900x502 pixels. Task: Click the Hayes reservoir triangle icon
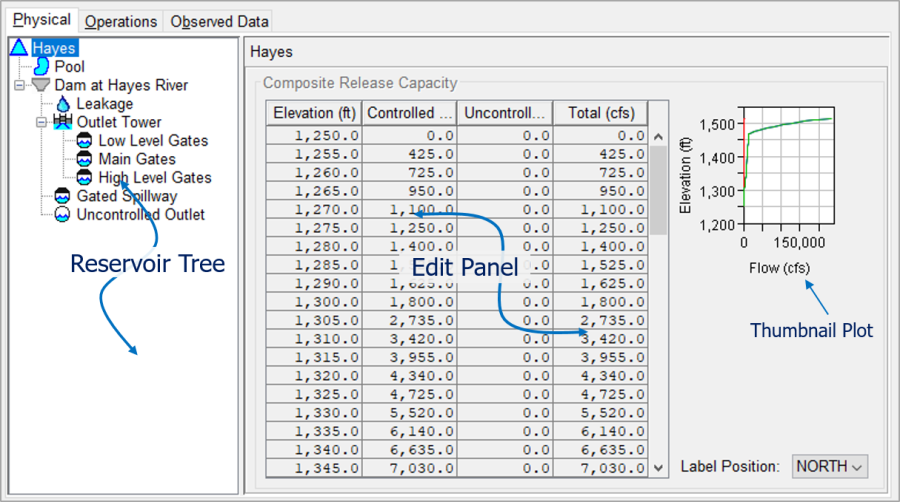pos(19,48)
